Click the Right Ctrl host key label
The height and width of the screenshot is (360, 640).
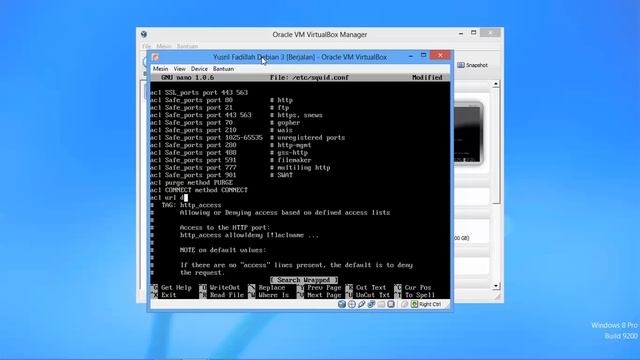point(430,304)
